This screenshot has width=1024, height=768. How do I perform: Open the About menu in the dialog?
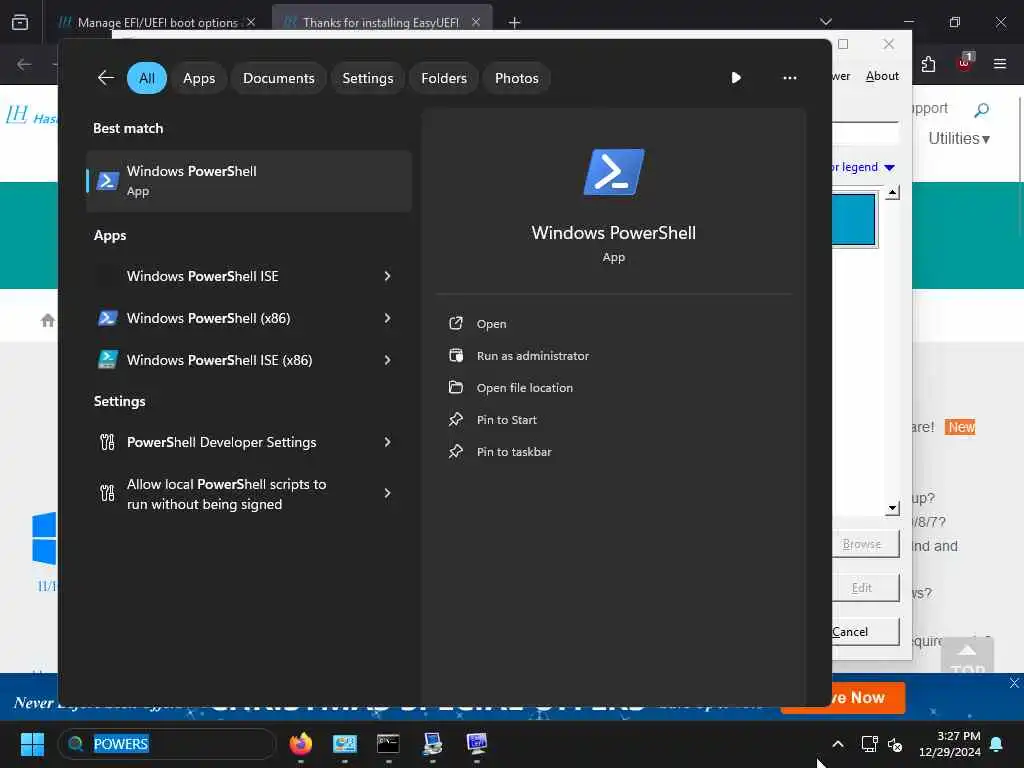882,76
